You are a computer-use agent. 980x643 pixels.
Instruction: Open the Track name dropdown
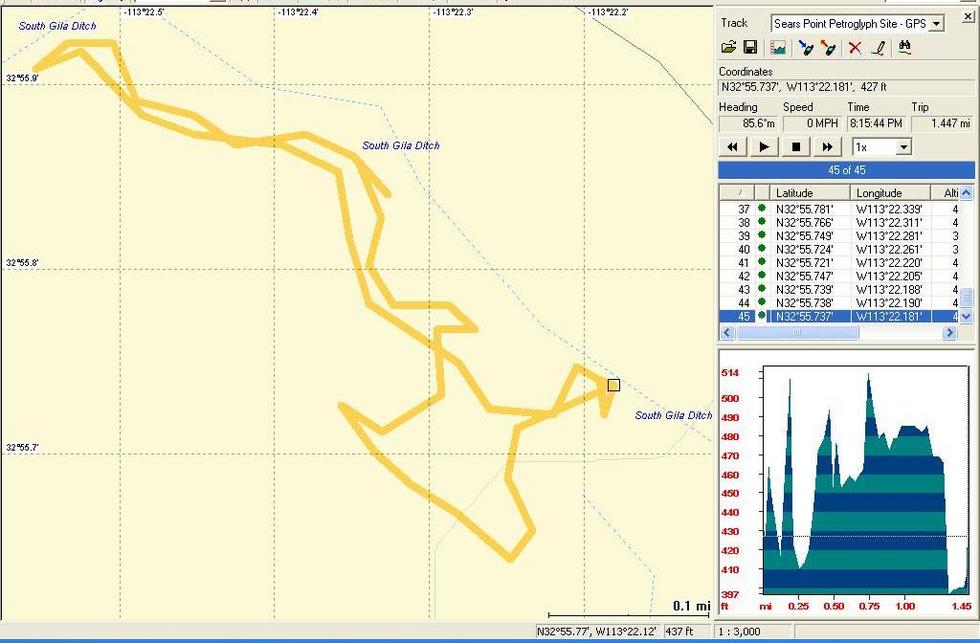[x=936, y=24]
